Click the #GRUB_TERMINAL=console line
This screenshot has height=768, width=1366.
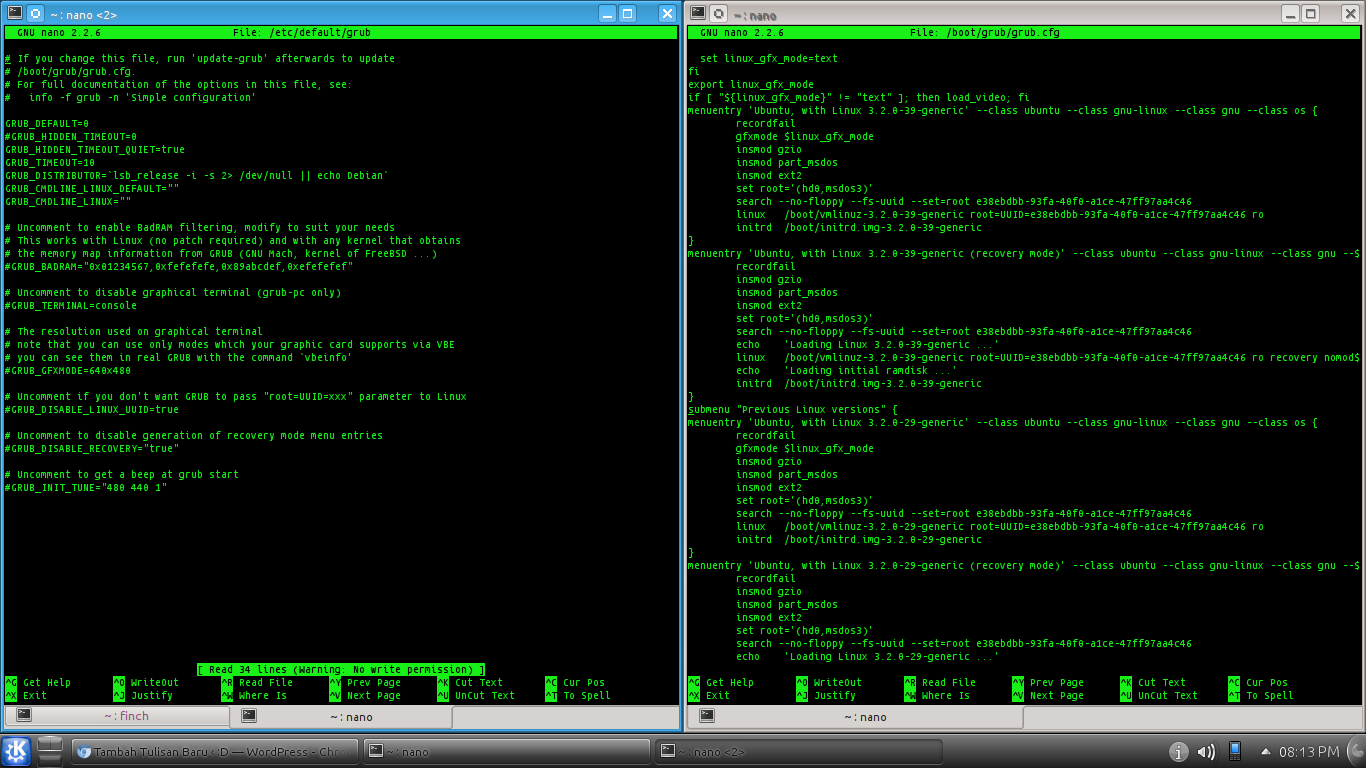click(x=71, y=305)
